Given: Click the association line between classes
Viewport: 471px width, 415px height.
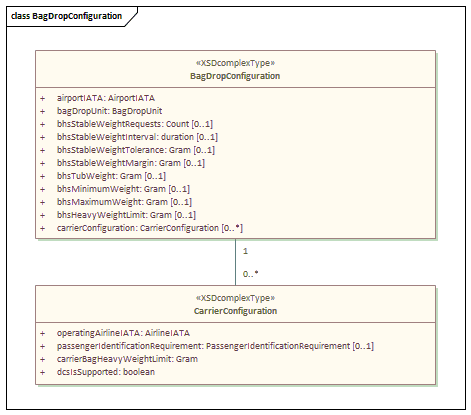Looking at the screenshot, I should tap(235, 262).
